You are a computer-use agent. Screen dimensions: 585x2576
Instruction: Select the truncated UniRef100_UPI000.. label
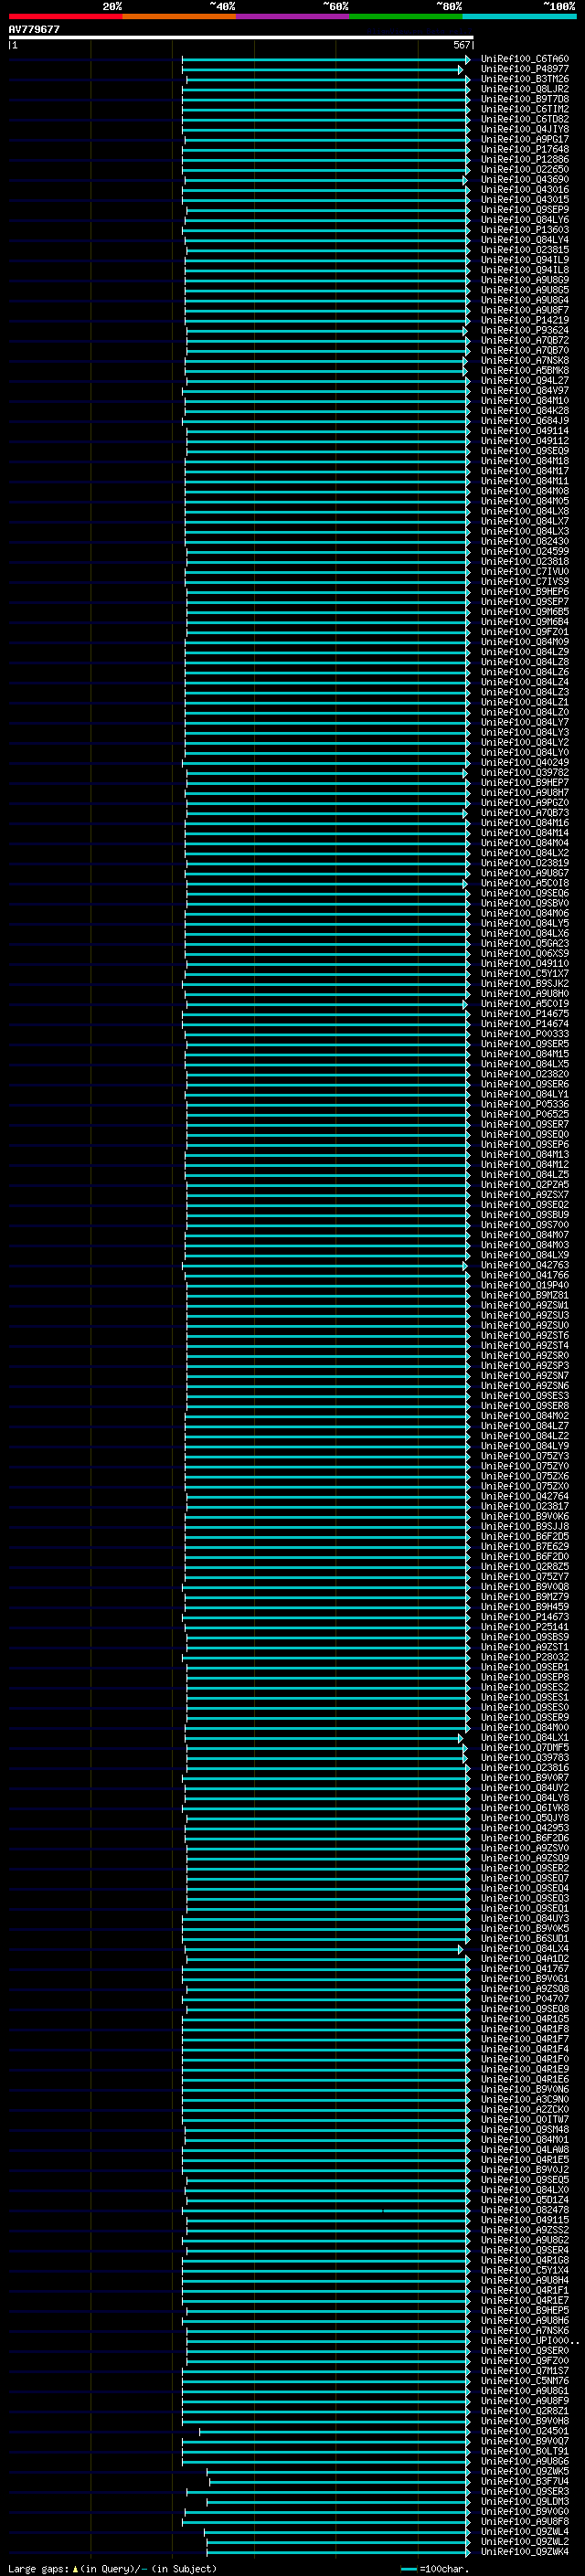529,2340
